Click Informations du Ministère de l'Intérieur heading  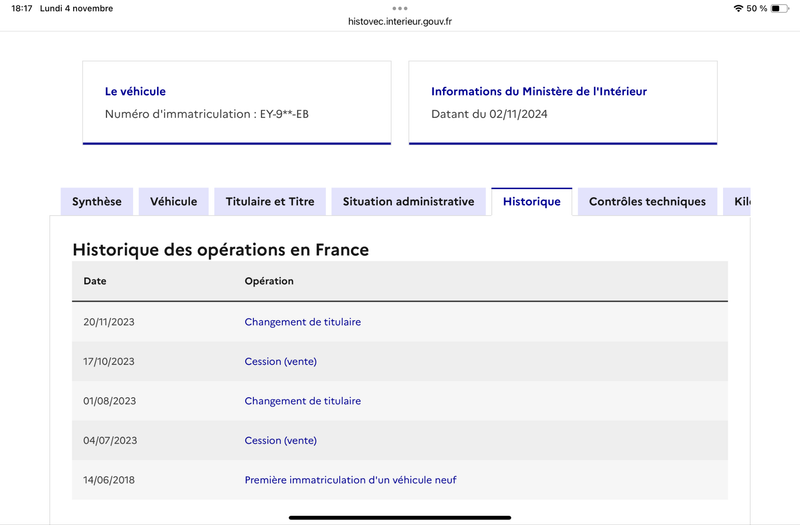[539, 91]
